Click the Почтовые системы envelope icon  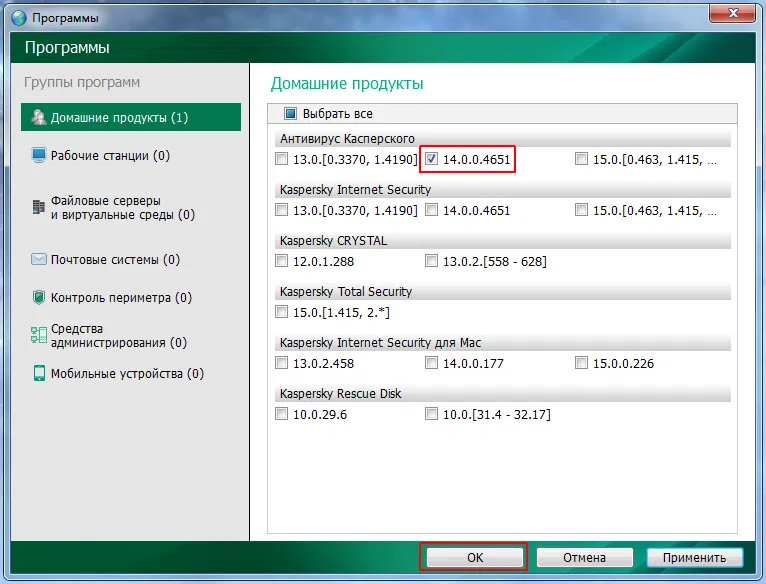[x=39, y=259]
